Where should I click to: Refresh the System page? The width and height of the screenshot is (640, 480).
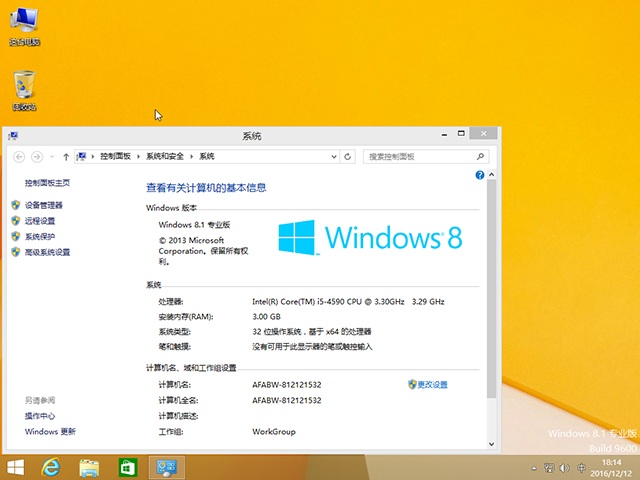(x=347, y=157)
